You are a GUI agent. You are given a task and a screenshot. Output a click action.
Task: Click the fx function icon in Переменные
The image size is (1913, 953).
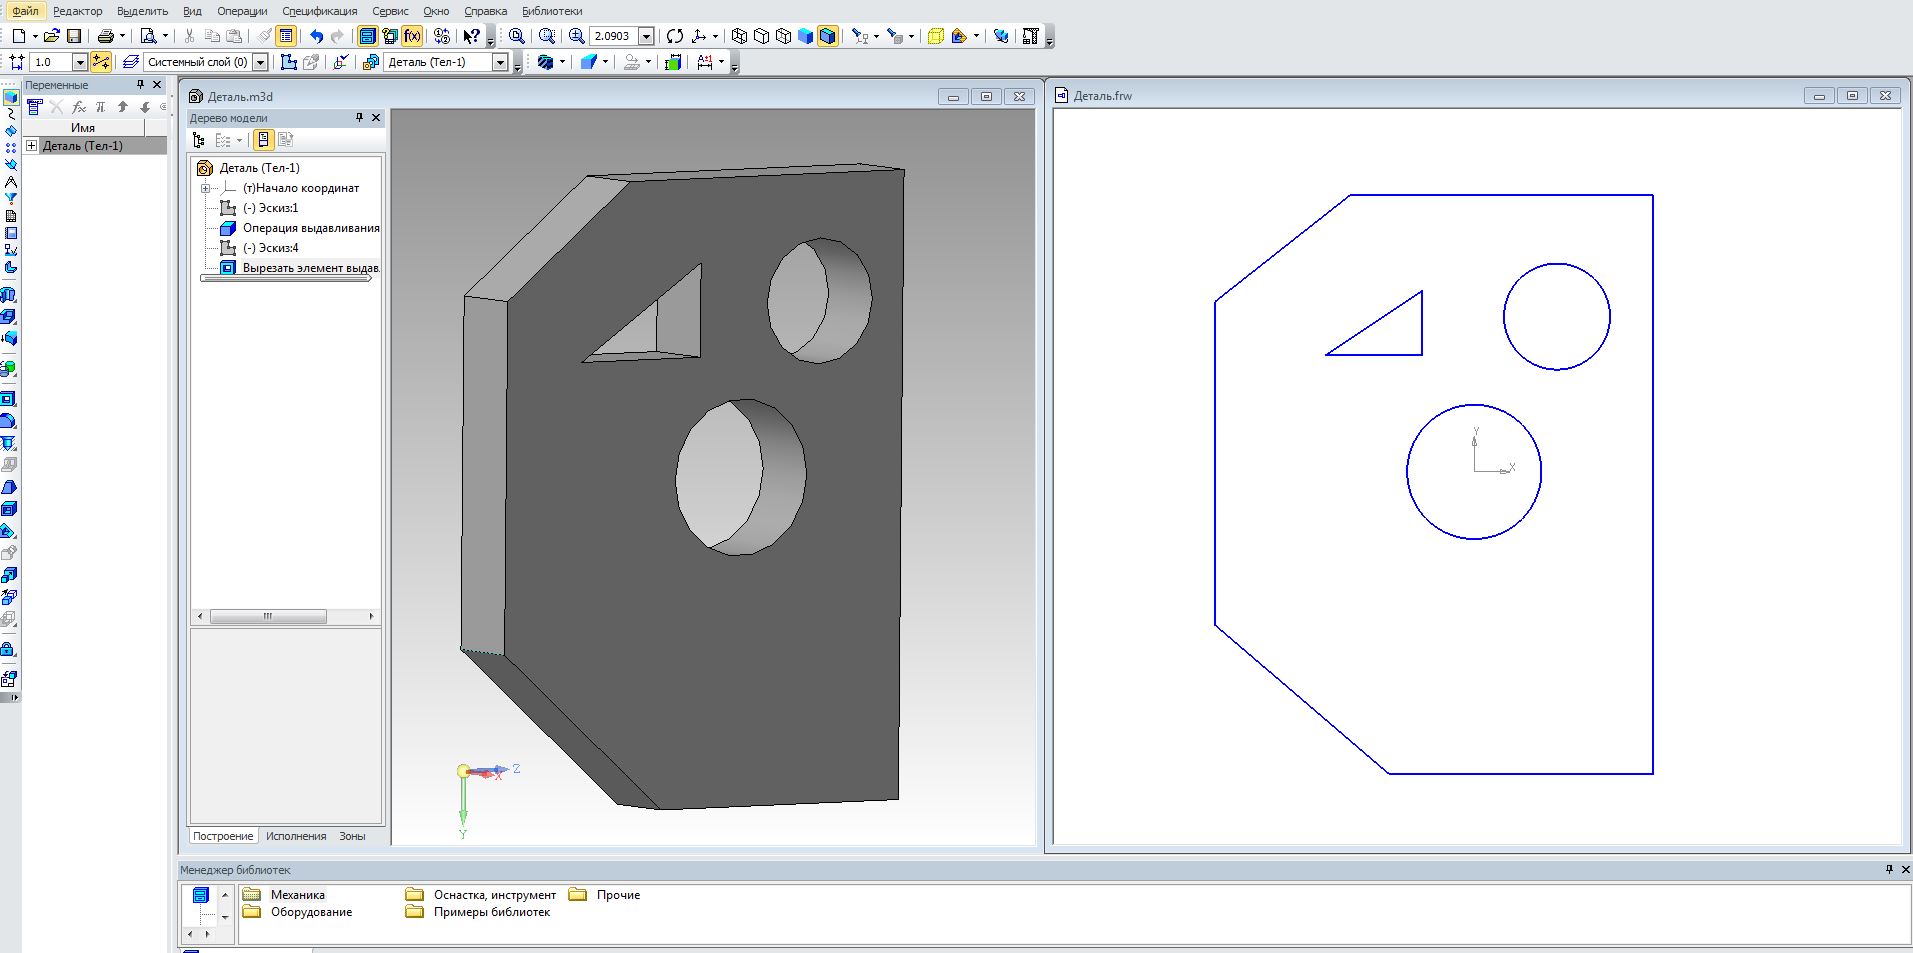click(79, 107)
